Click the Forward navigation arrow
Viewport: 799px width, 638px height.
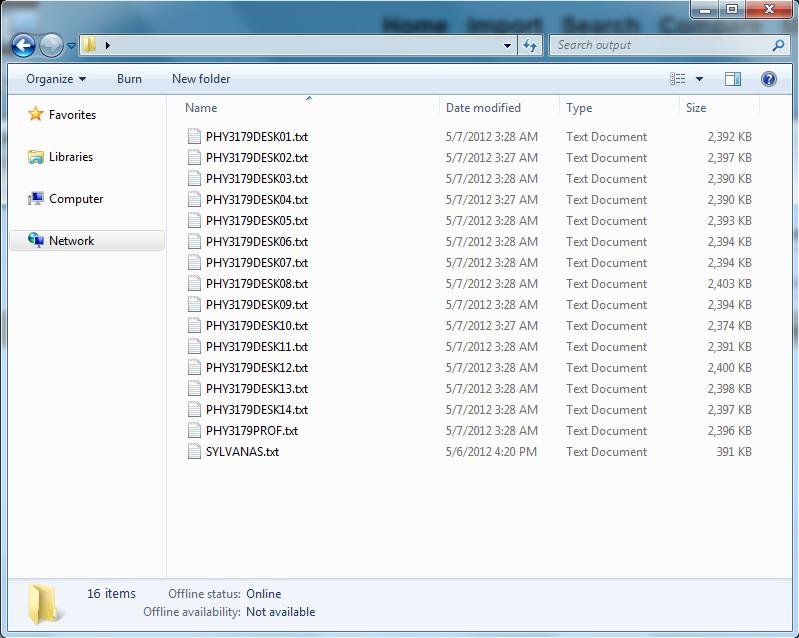click(x=51, y=45)
